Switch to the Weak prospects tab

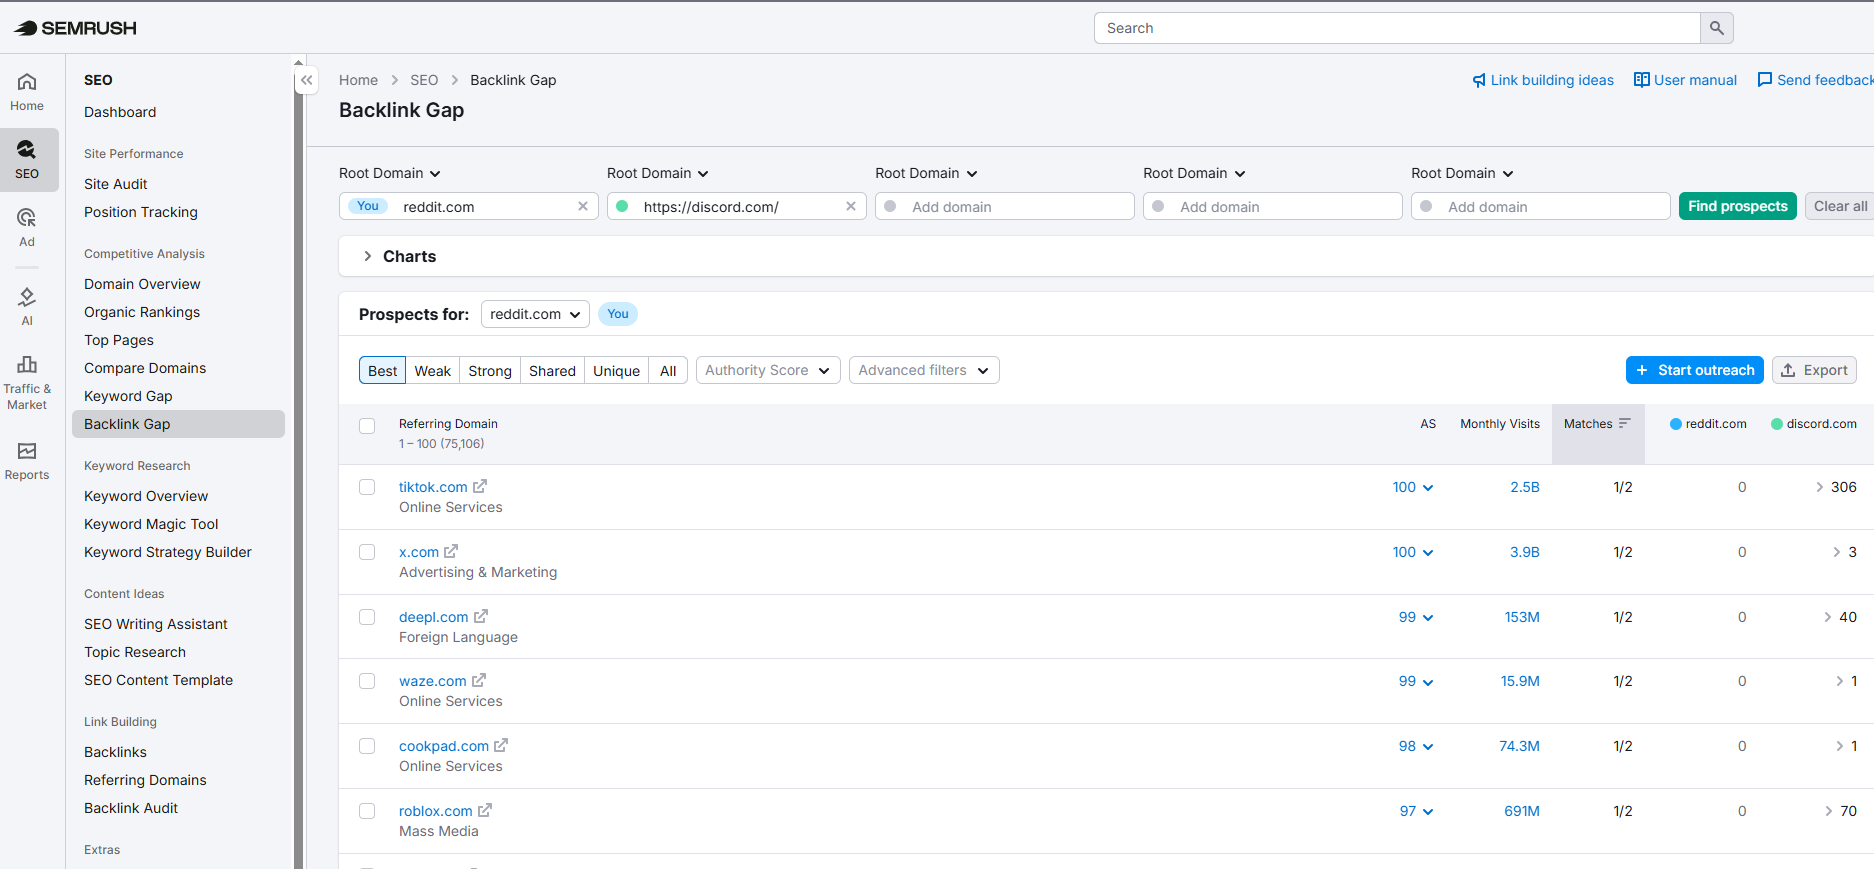tap(433, 370)
